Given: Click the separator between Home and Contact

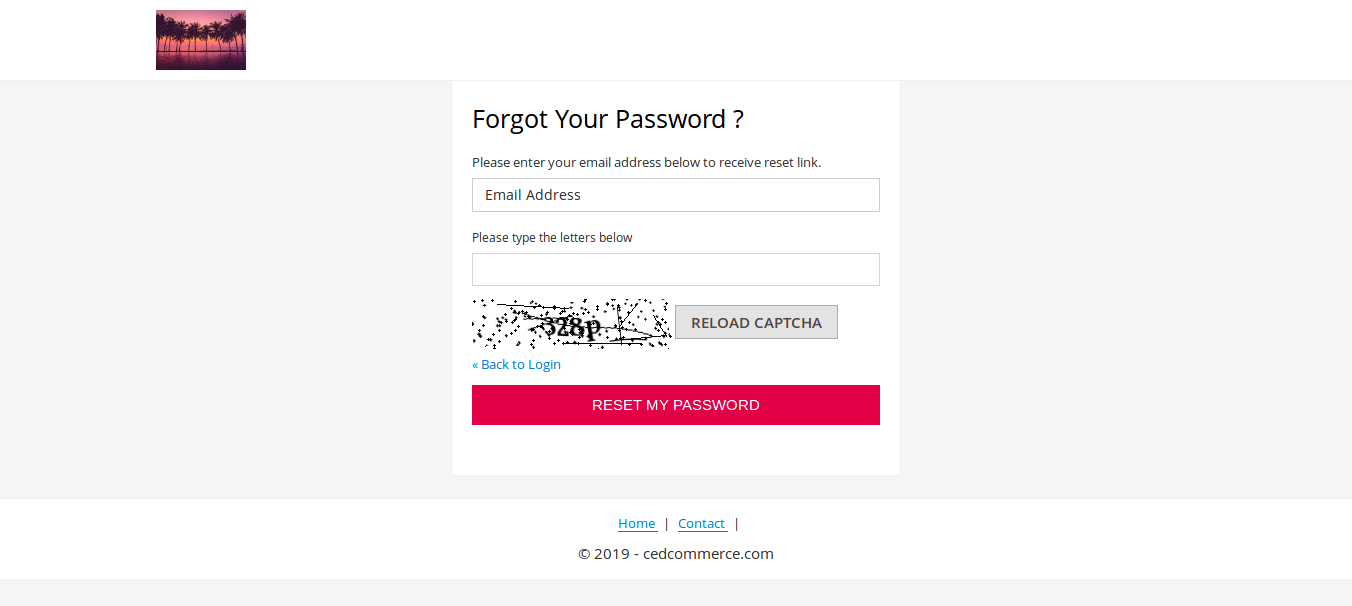Looking at the screenshot, I should 667,524.
